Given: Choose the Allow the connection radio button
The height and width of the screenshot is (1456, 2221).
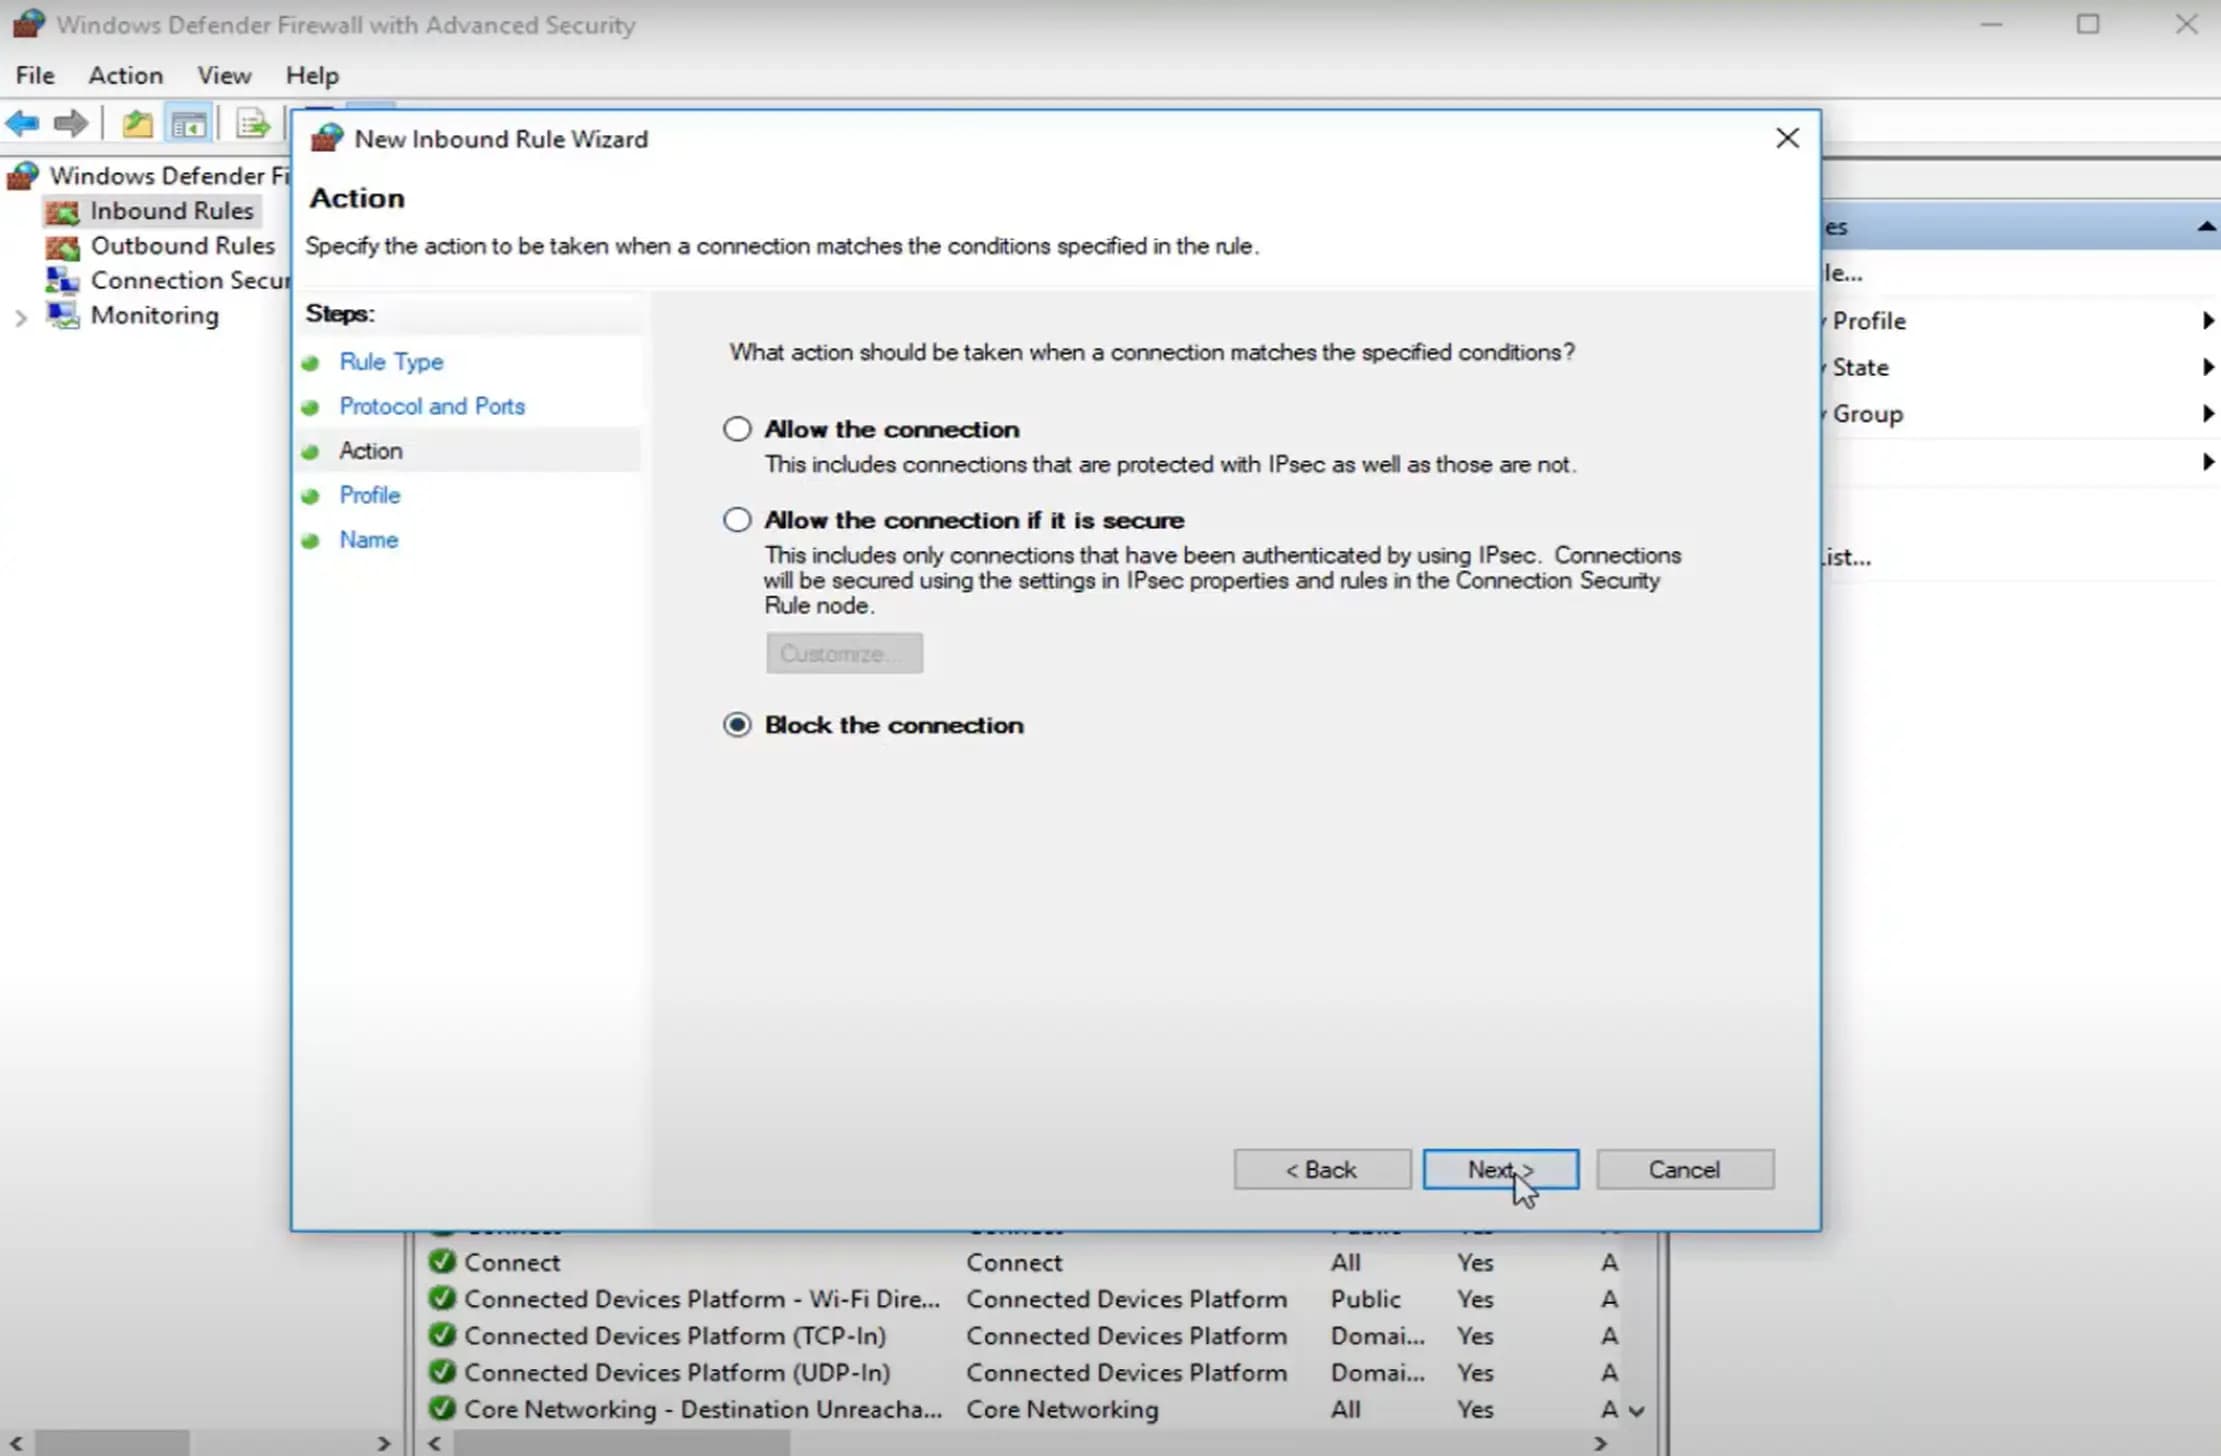Looking at the screenshot, I should tap(737, 429).
